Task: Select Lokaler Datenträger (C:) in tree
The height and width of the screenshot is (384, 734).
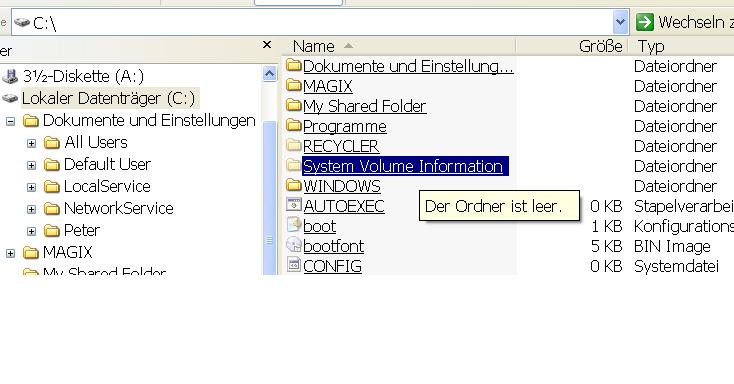Action: click(109, 98)
